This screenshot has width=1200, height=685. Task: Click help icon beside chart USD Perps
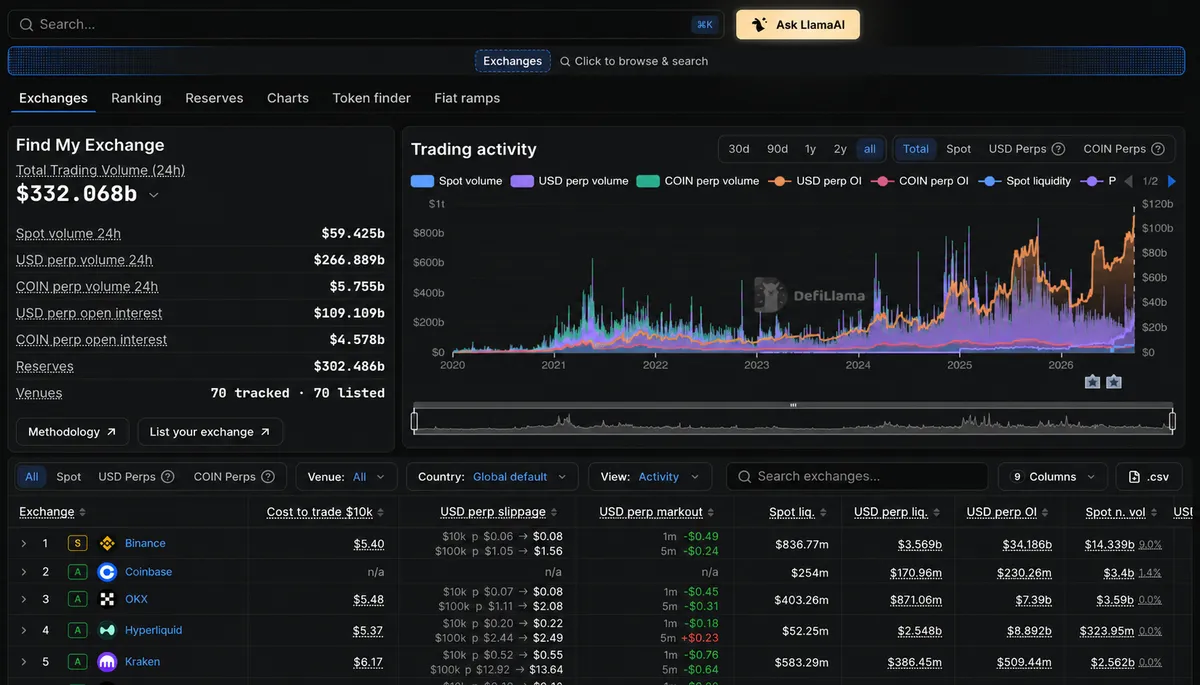point(1058,149)
